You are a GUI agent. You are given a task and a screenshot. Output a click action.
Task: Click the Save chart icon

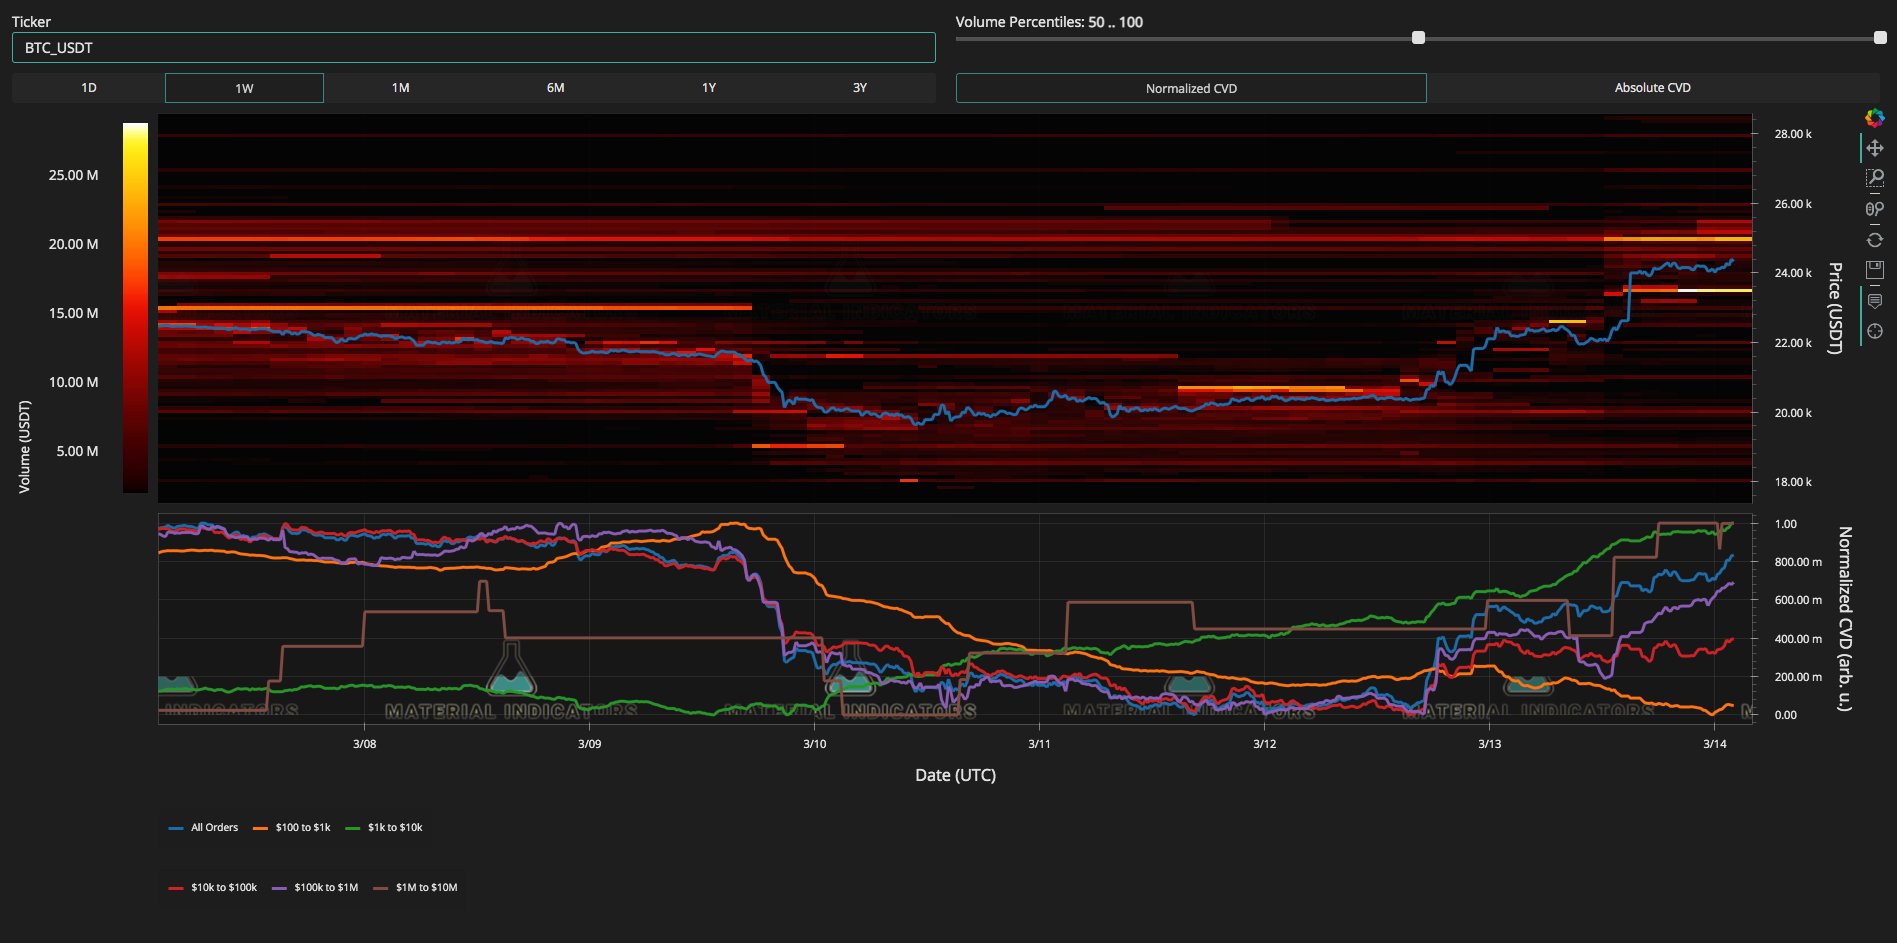[x=1875, y=269]
